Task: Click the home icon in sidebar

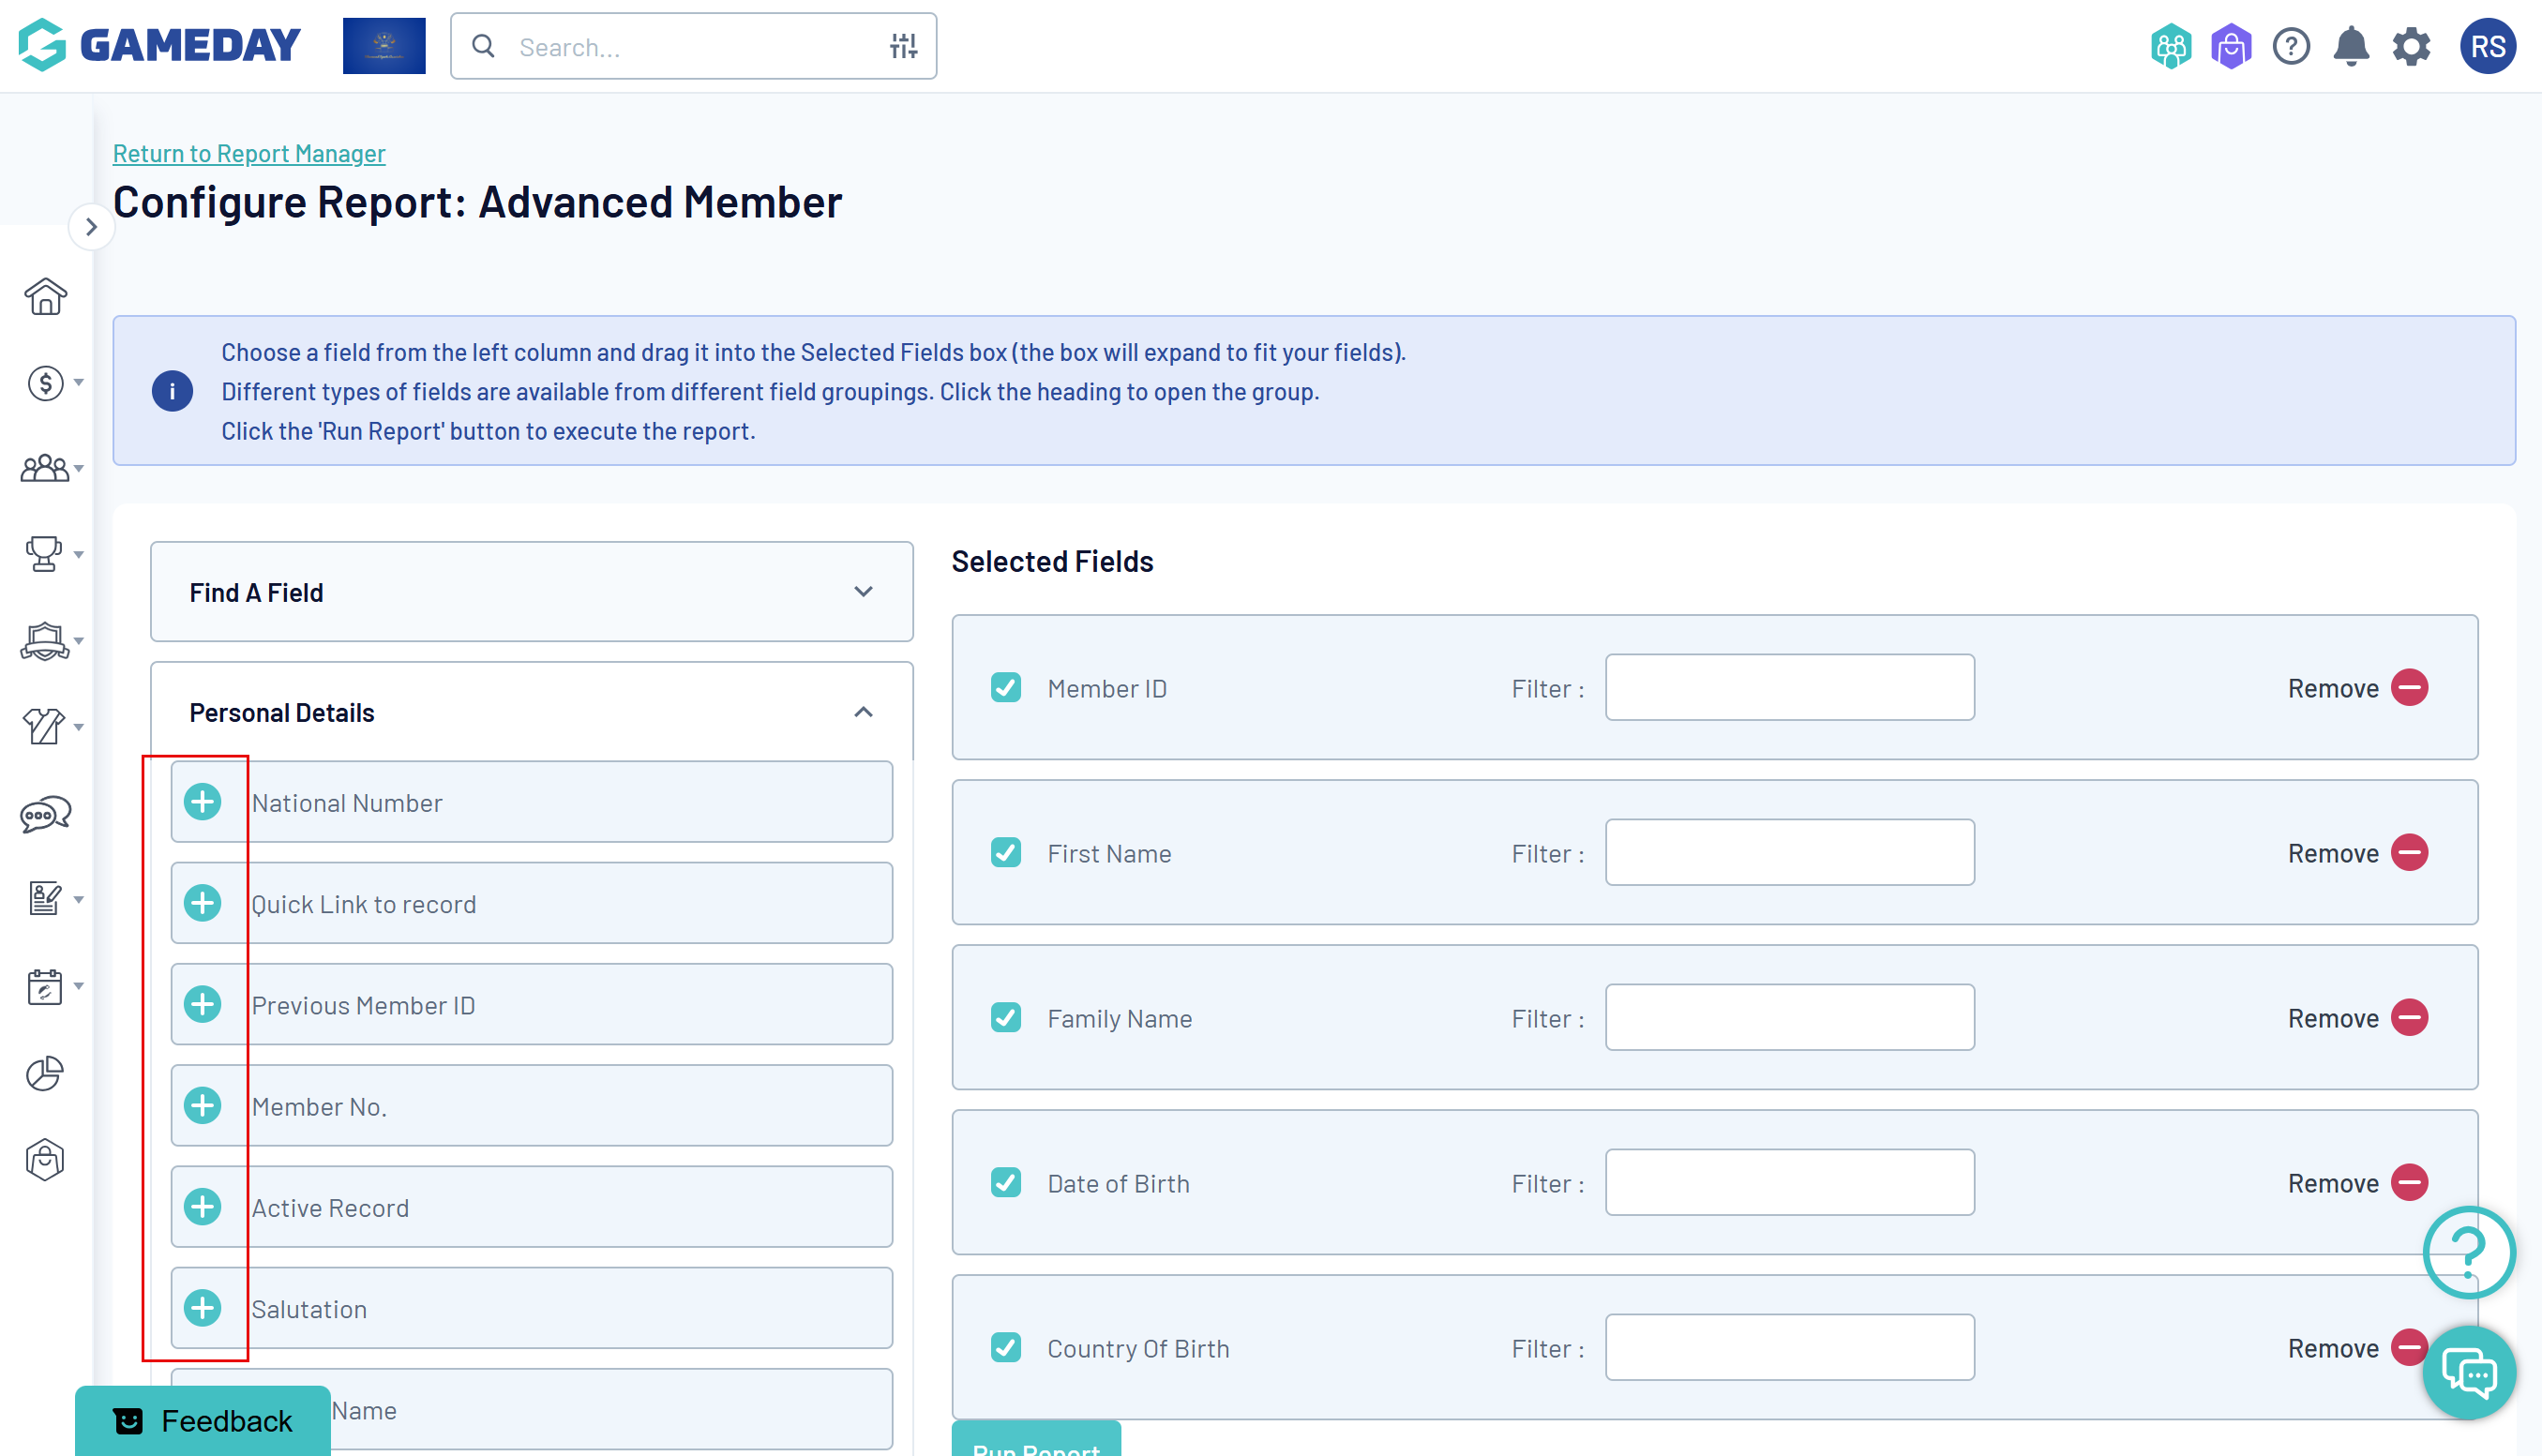Action: coord(45,297)
